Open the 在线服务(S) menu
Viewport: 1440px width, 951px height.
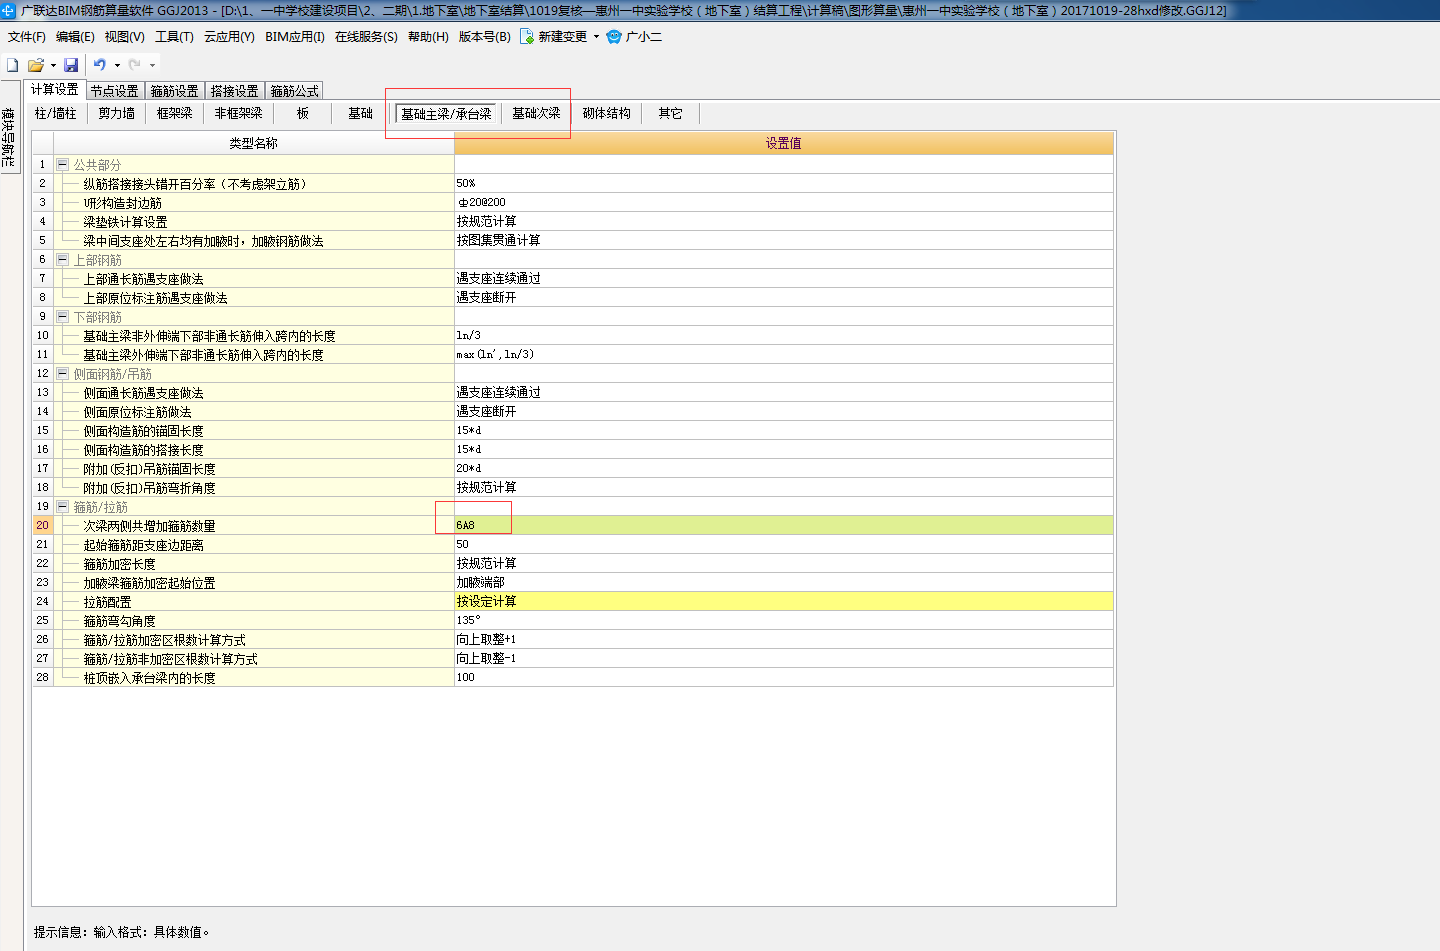click(x=366, y=36)
